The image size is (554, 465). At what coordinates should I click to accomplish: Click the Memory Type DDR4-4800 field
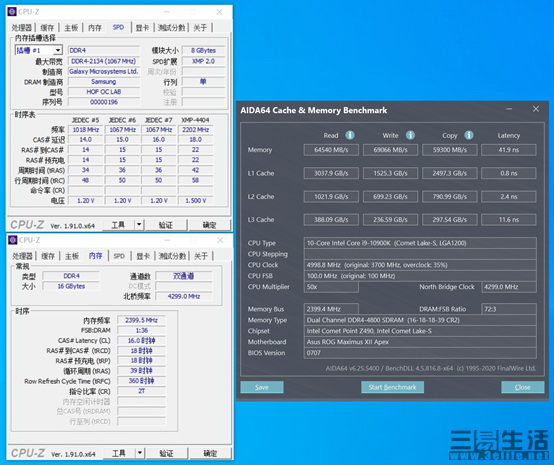point(420,320)
